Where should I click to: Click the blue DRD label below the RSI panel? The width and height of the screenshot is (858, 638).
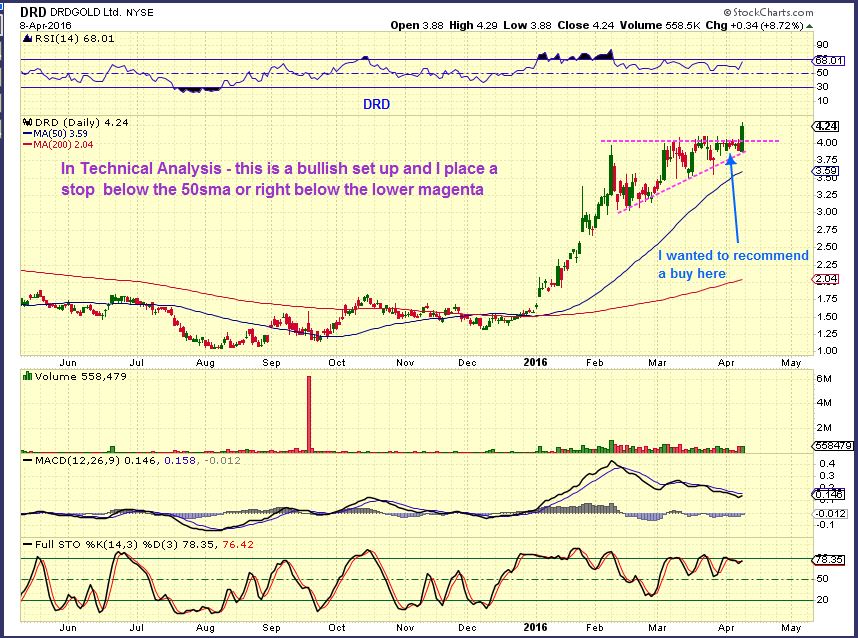376,105
